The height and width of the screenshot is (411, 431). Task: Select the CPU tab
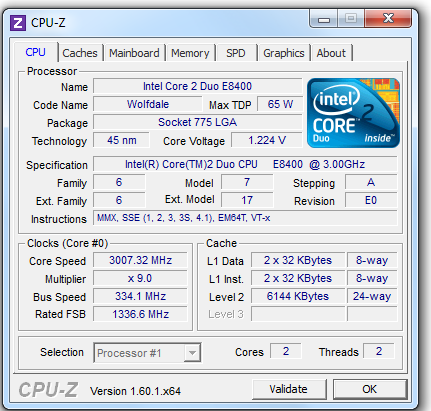tap(36, 52)
